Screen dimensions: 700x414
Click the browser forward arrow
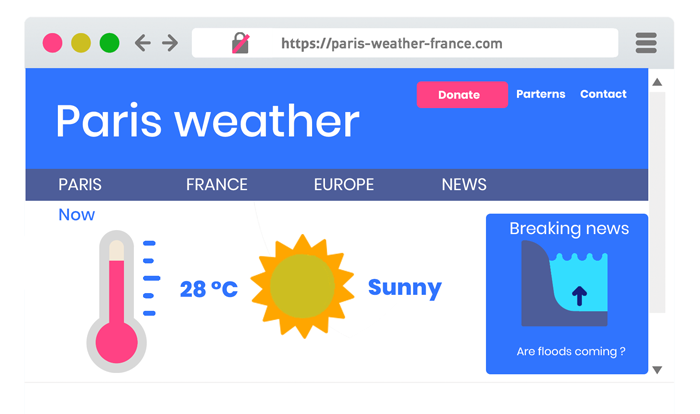point(170,43)
